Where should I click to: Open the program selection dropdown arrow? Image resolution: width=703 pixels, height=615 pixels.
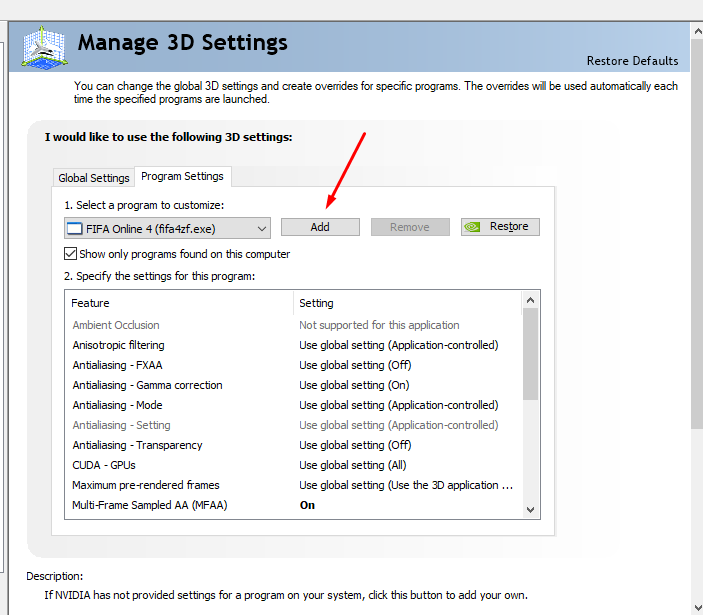pos(261,228)
